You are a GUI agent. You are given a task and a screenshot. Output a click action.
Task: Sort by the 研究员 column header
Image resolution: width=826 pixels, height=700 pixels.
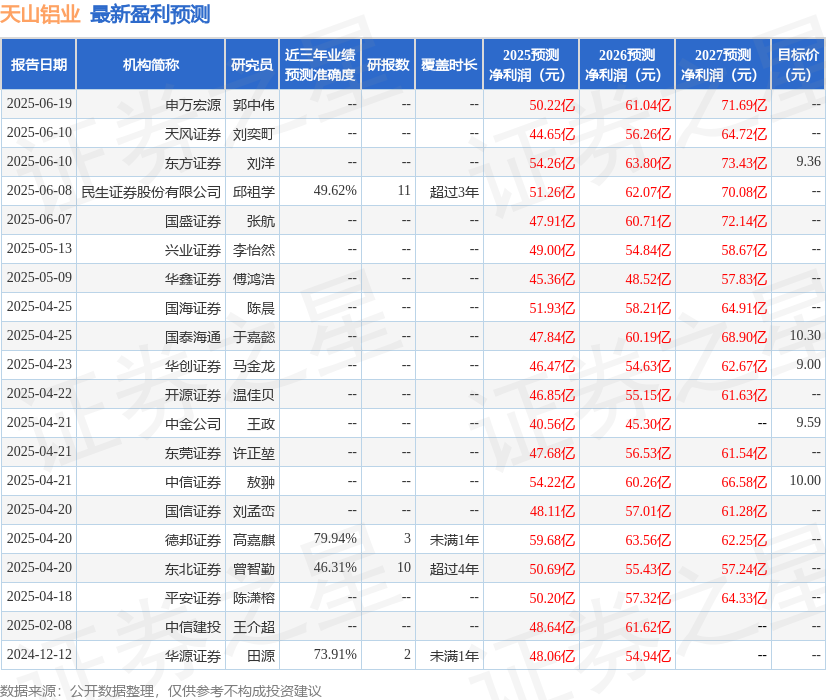(252, 63)
